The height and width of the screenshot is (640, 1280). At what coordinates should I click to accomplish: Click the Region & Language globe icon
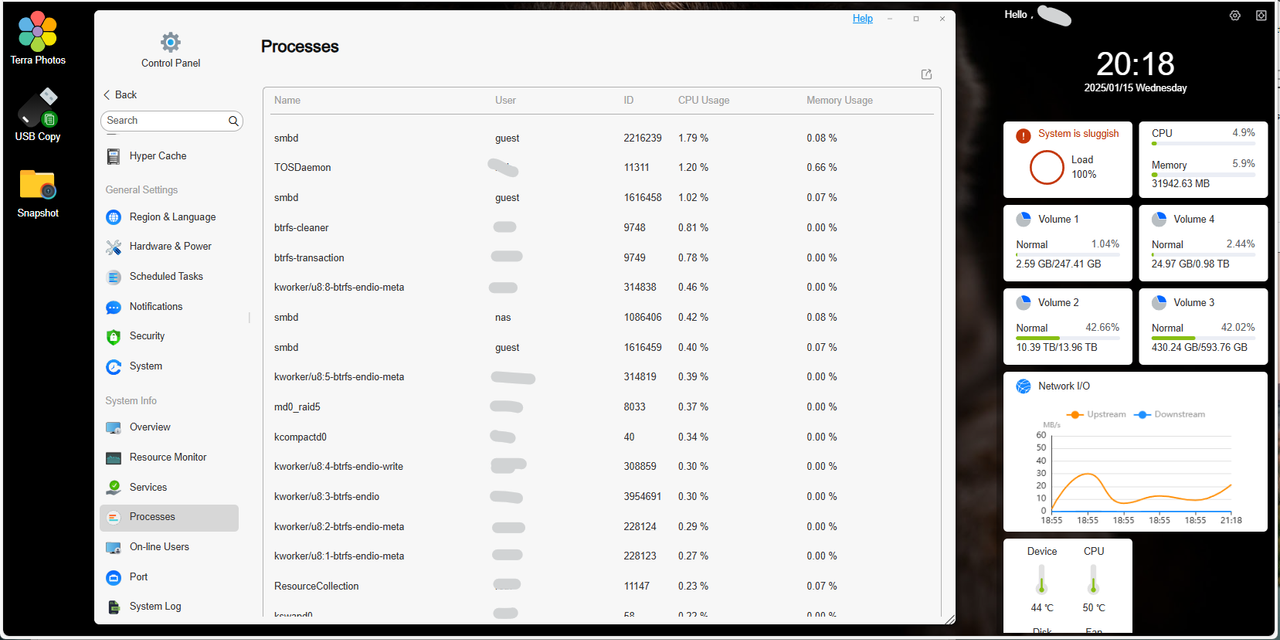(x=113, y=217)
